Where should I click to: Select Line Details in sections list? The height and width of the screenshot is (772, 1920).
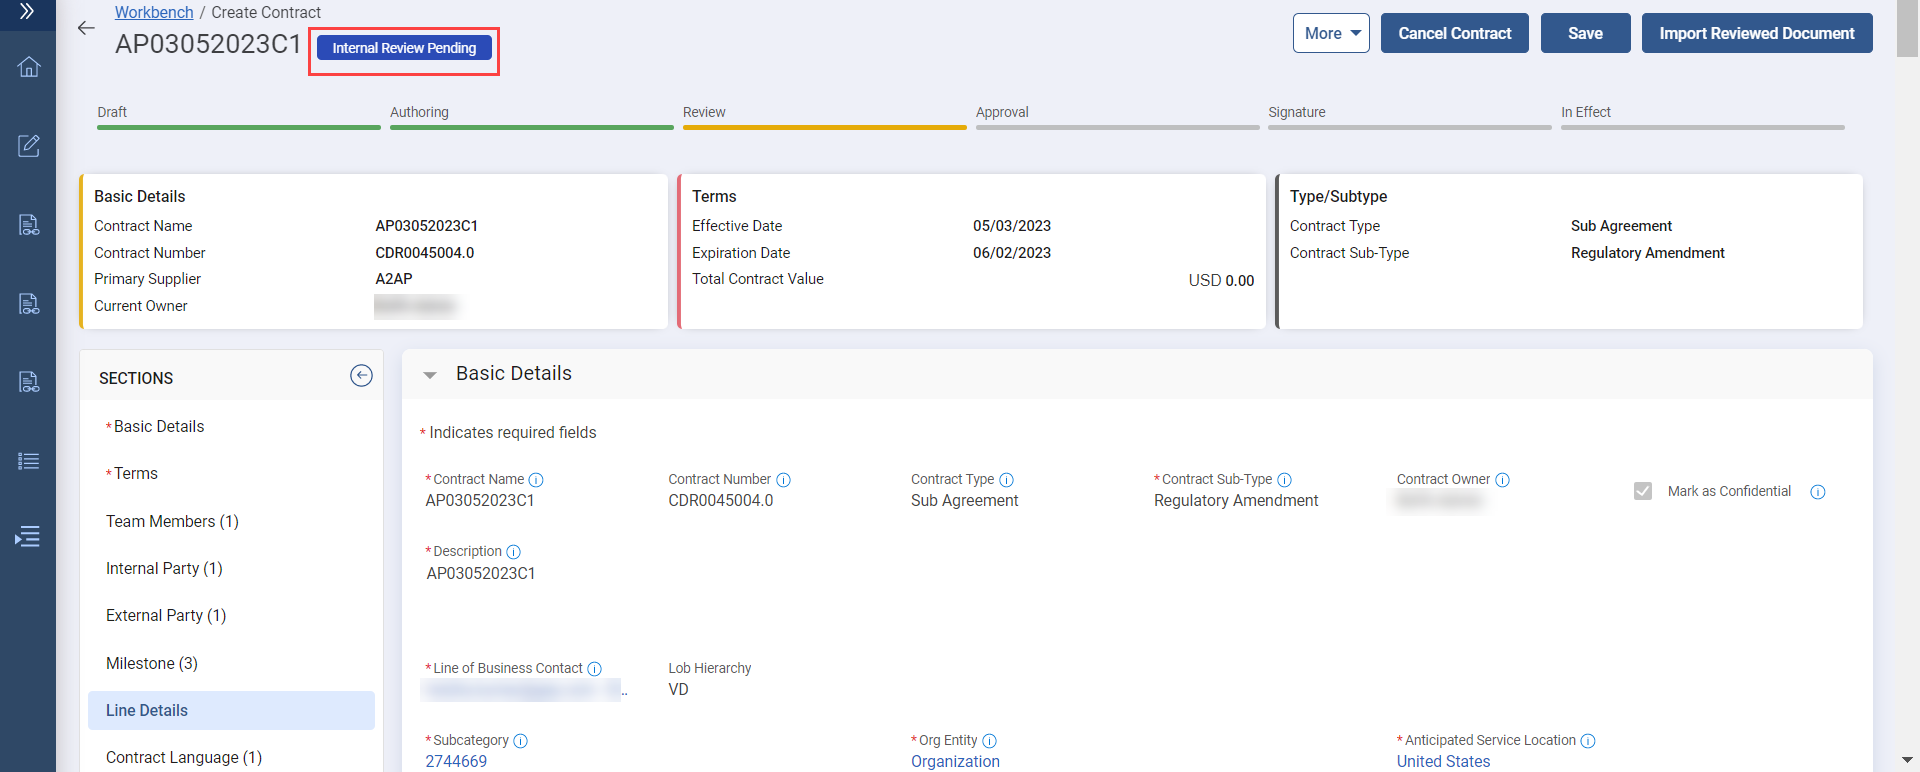click(147, 710)
